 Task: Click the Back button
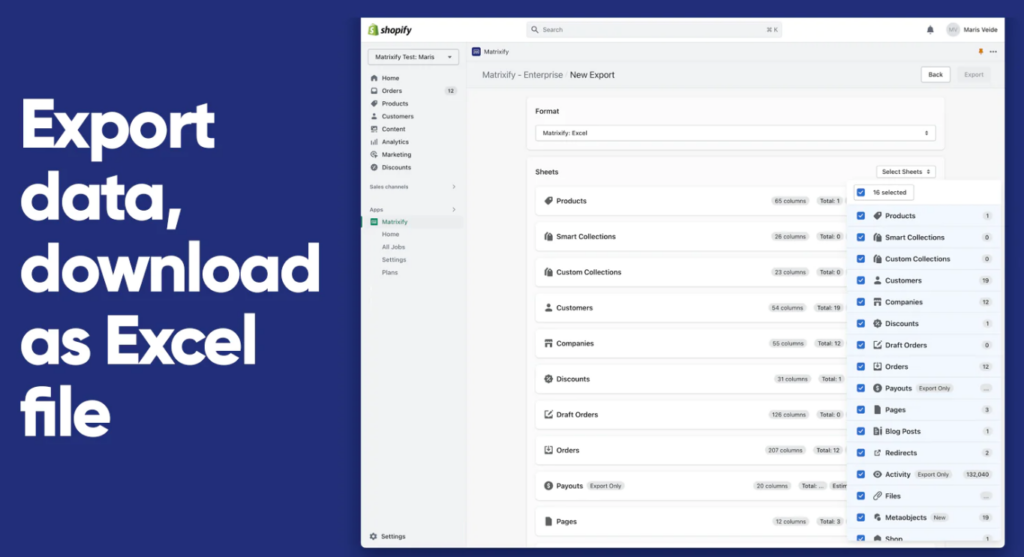click(935, 75)
